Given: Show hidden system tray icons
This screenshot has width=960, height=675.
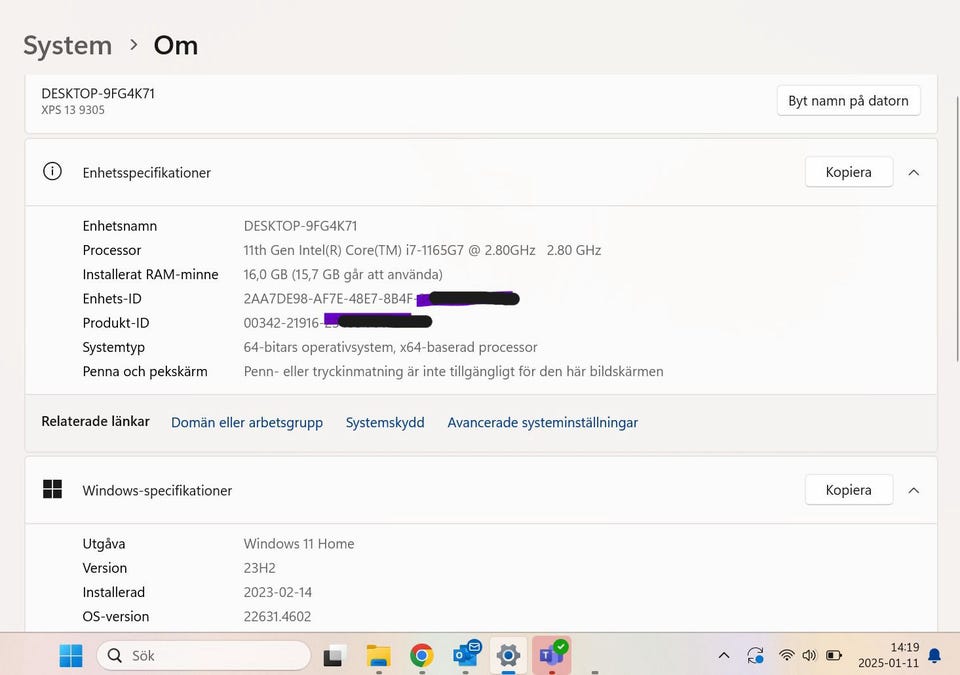Looking at the screenshot, I should click(x=724, y=655).
